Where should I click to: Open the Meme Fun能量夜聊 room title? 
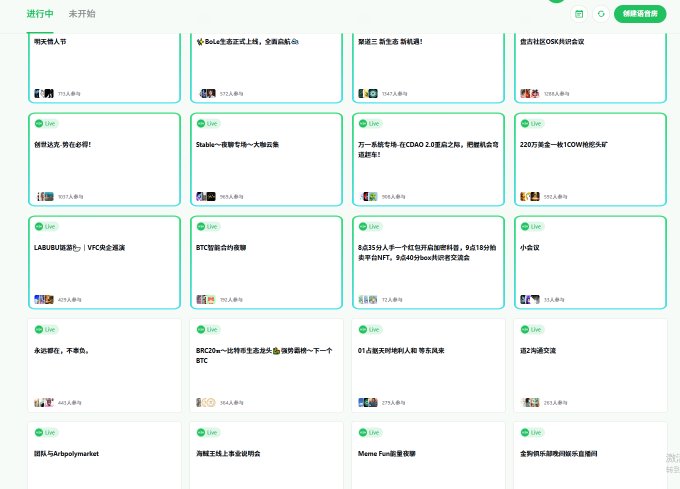[387, 454]
